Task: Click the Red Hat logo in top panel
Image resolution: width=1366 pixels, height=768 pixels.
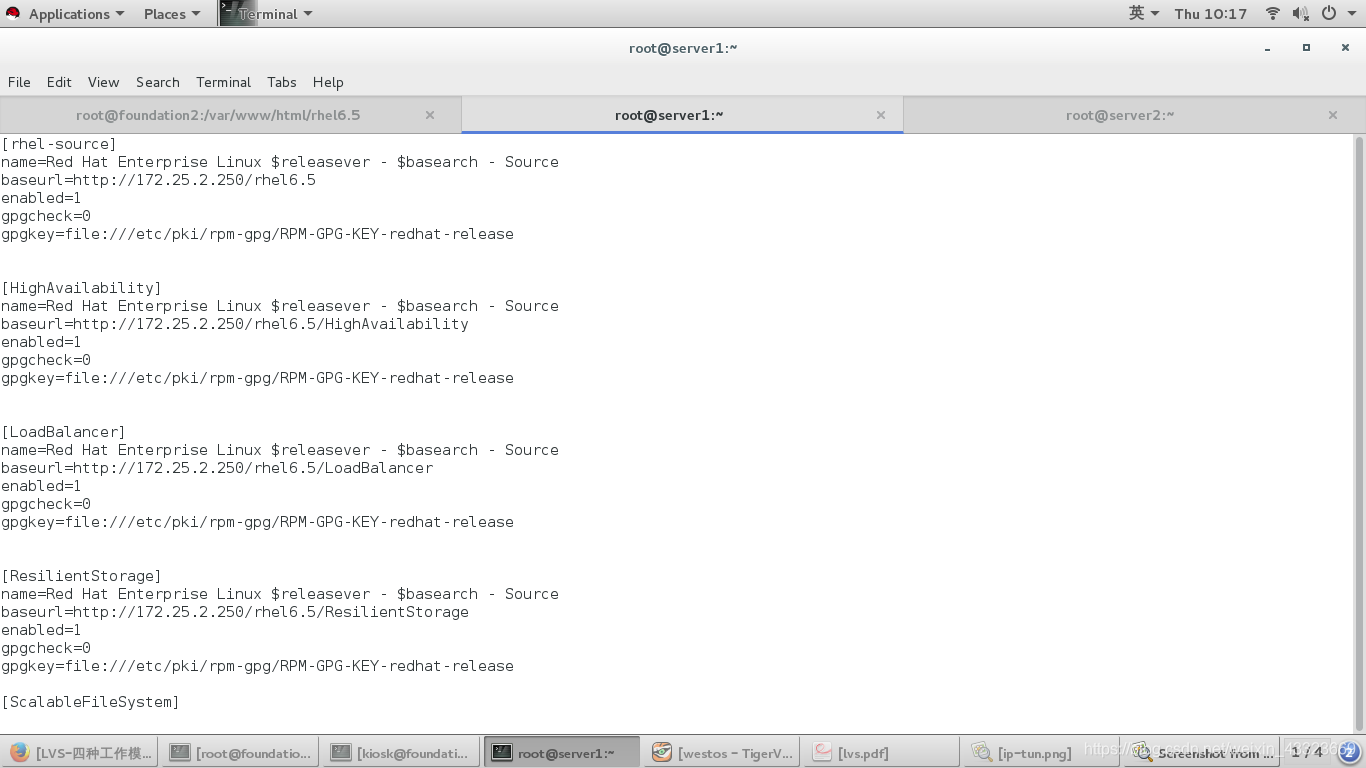Action: [x=14, y=14]
